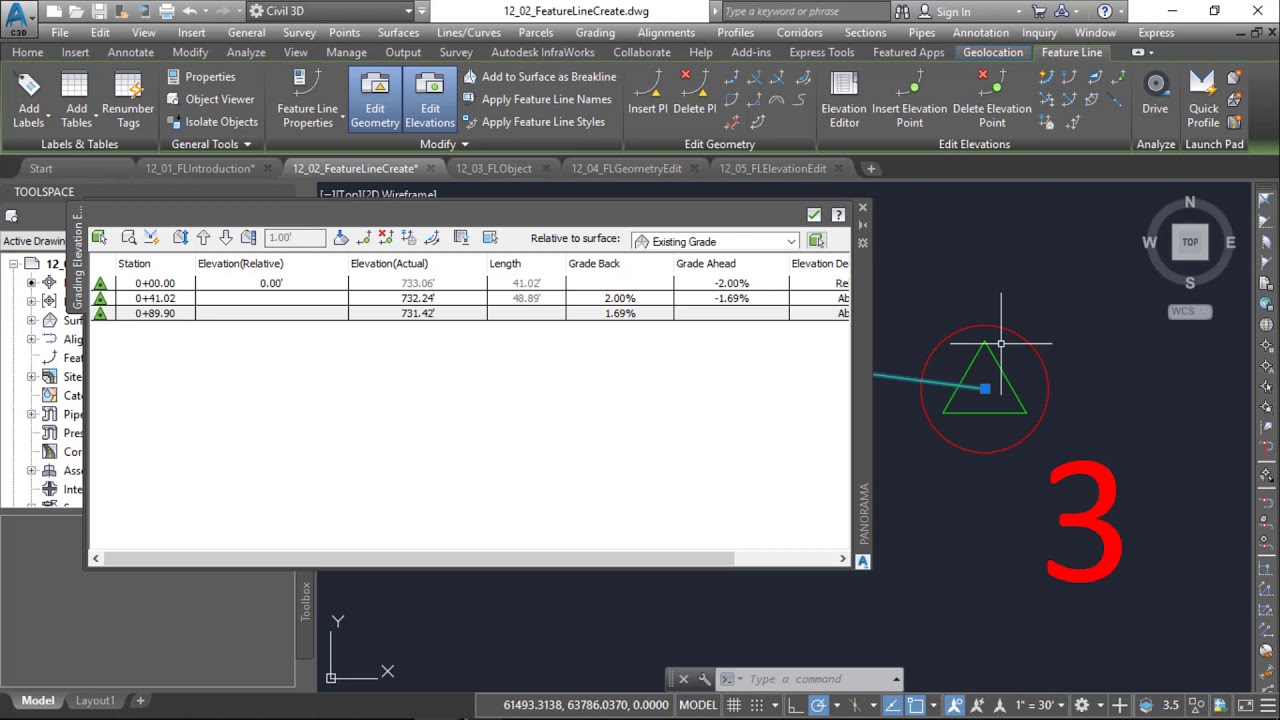This screenshot has width=1280, height=720.
Task: Switch to 12_05_FLElevationEdit drawing tab
Action: [x=773, y=168]
